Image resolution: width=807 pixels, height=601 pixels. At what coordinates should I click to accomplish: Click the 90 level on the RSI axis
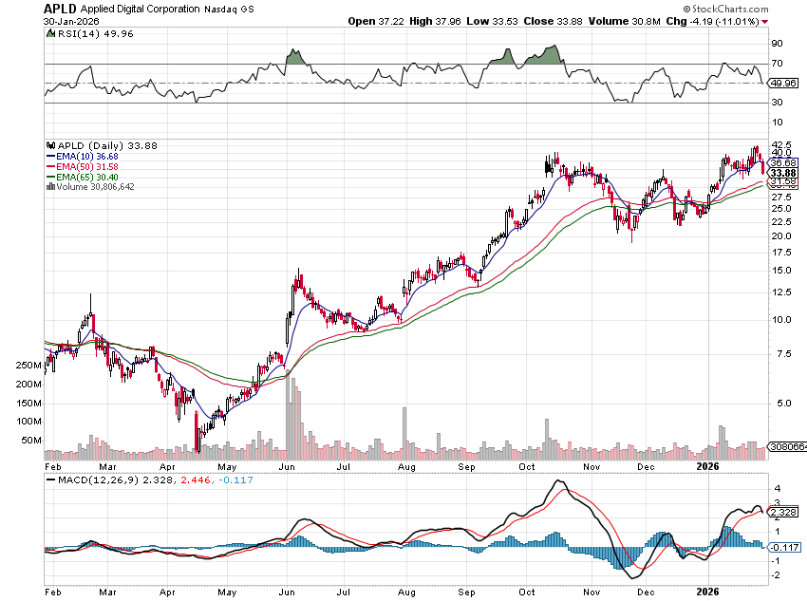pyautogui.click(x=777, y=44)
